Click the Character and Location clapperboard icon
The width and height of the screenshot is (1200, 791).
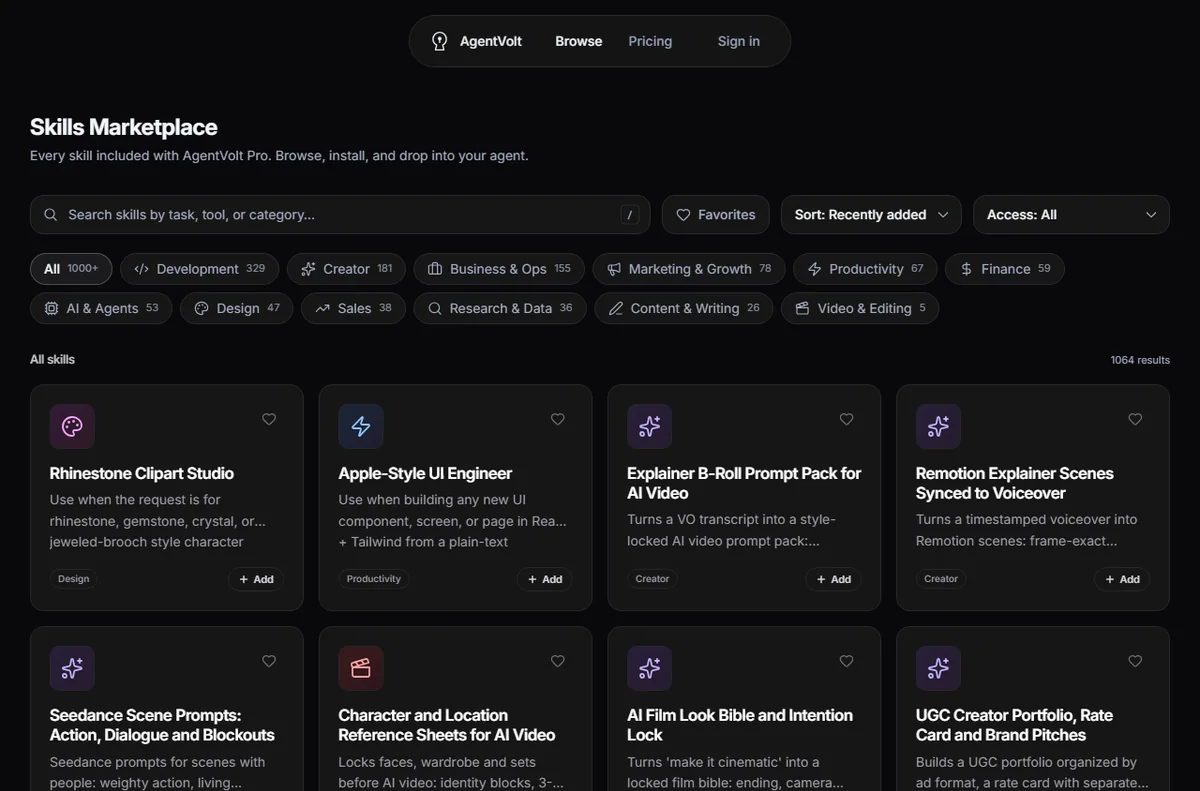coord(361,668)
